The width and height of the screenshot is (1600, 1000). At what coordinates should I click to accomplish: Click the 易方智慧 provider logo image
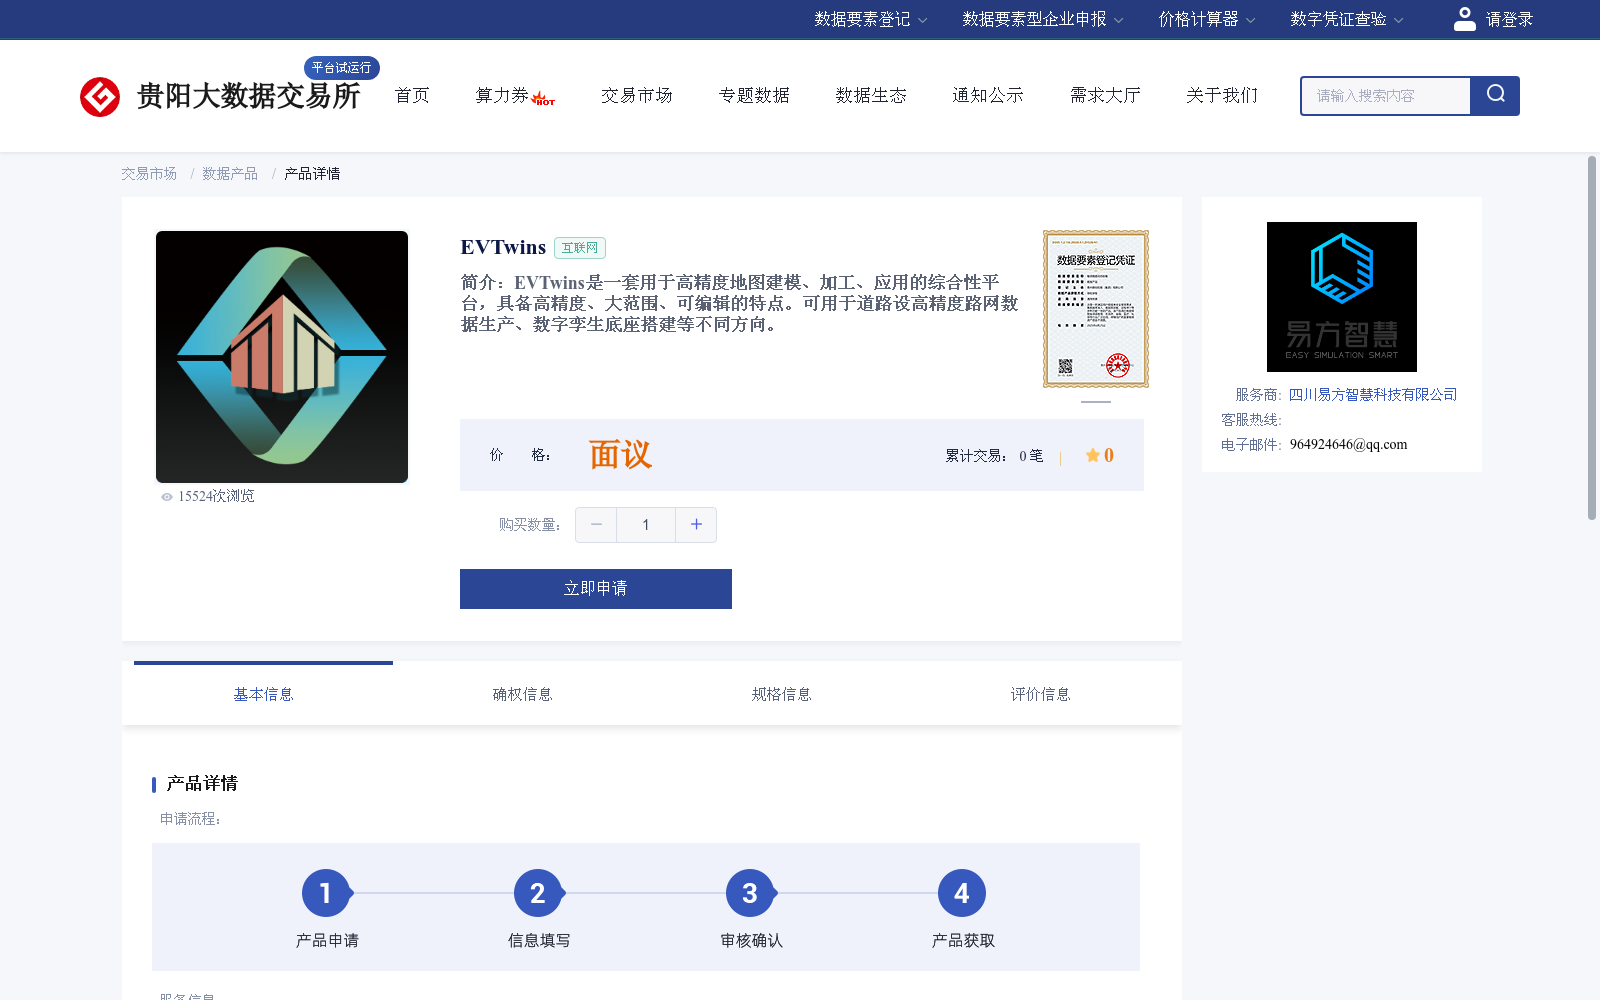coord(1342,297)
